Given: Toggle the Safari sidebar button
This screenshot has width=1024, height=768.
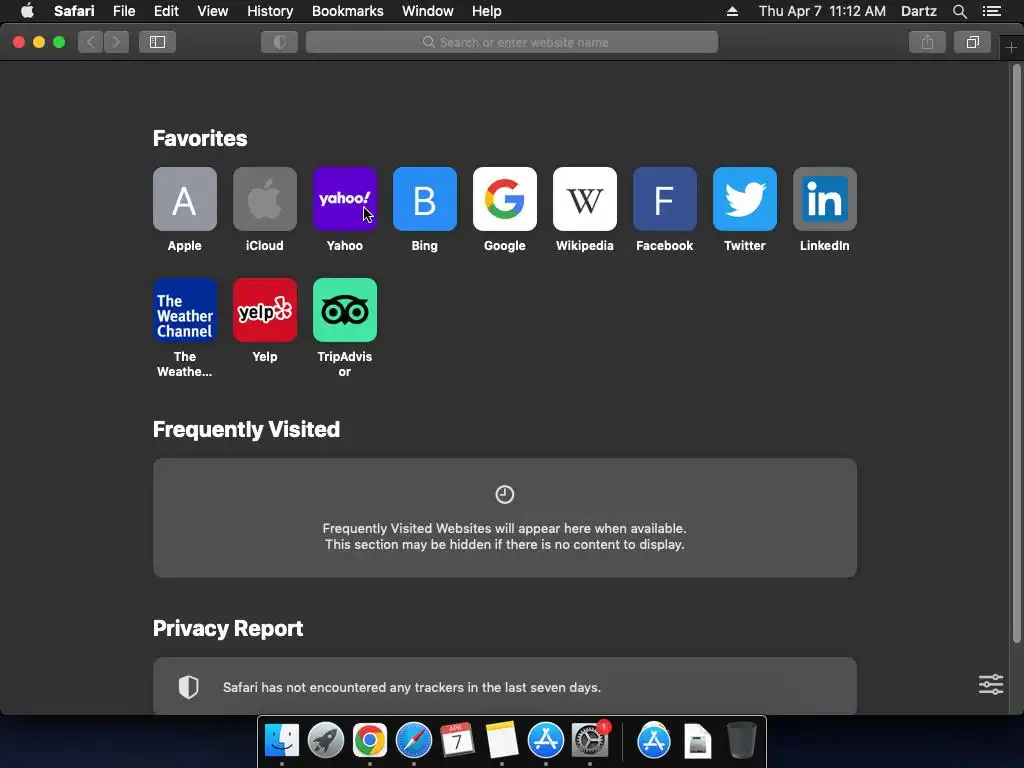Looking at the screenshot, I should coord(157,42).
